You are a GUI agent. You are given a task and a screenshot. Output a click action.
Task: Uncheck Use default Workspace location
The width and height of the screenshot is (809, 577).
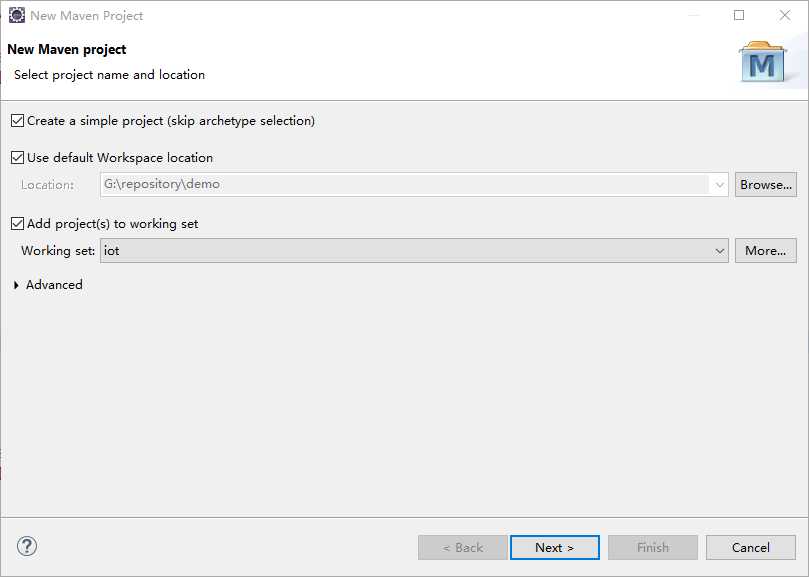[18, 157]
